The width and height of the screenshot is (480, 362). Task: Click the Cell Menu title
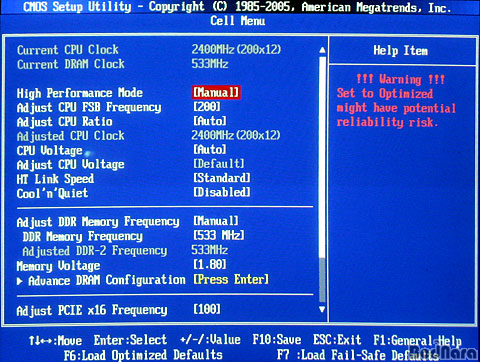pyautogui.click(x=238, y=21)
